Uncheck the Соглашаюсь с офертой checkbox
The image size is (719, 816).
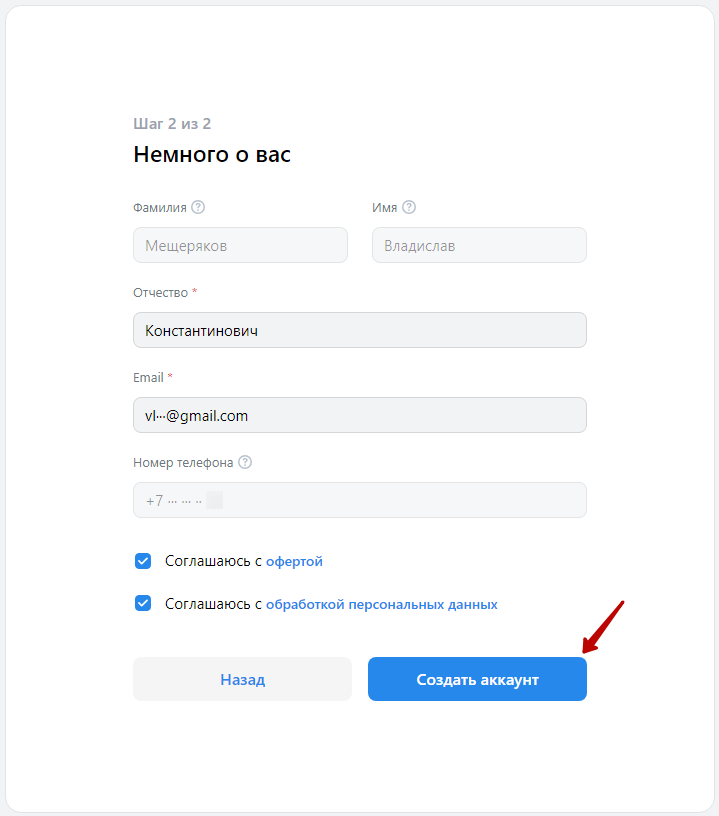point(143,561)
